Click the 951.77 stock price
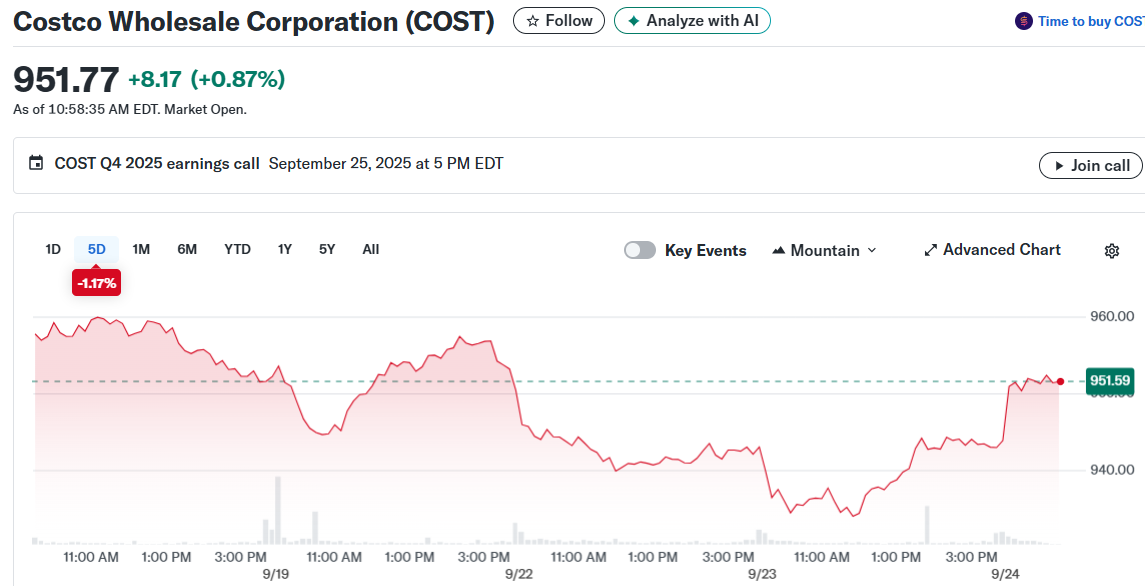 click(x=66, y=80)
